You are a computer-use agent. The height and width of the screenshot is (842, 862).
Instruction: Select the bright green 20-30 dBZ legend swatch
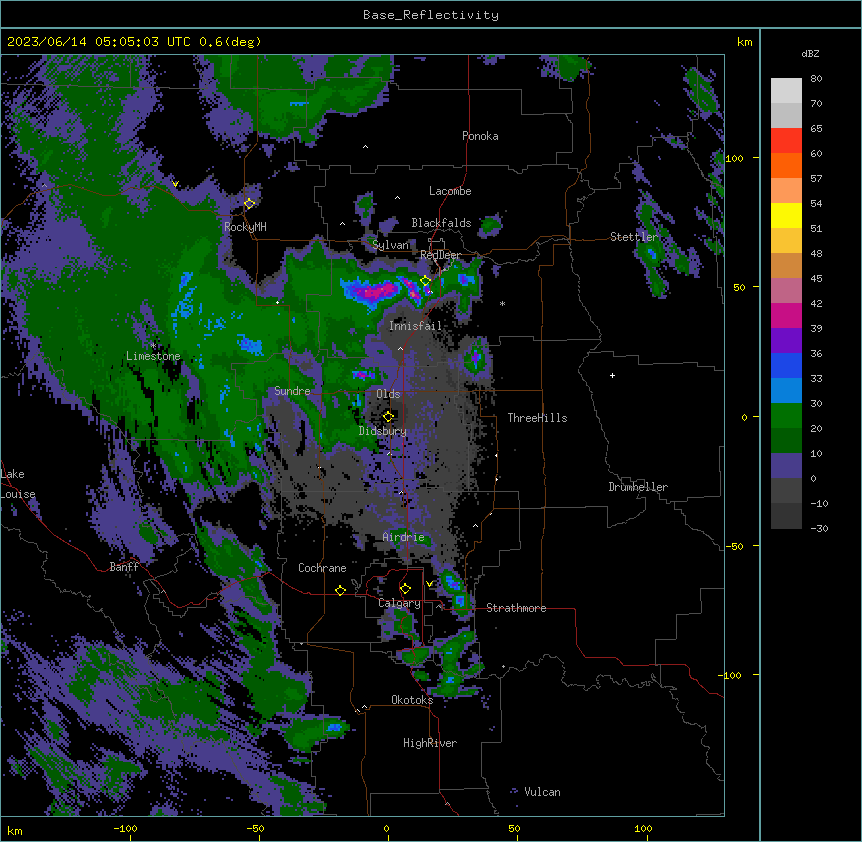(786, 416)
